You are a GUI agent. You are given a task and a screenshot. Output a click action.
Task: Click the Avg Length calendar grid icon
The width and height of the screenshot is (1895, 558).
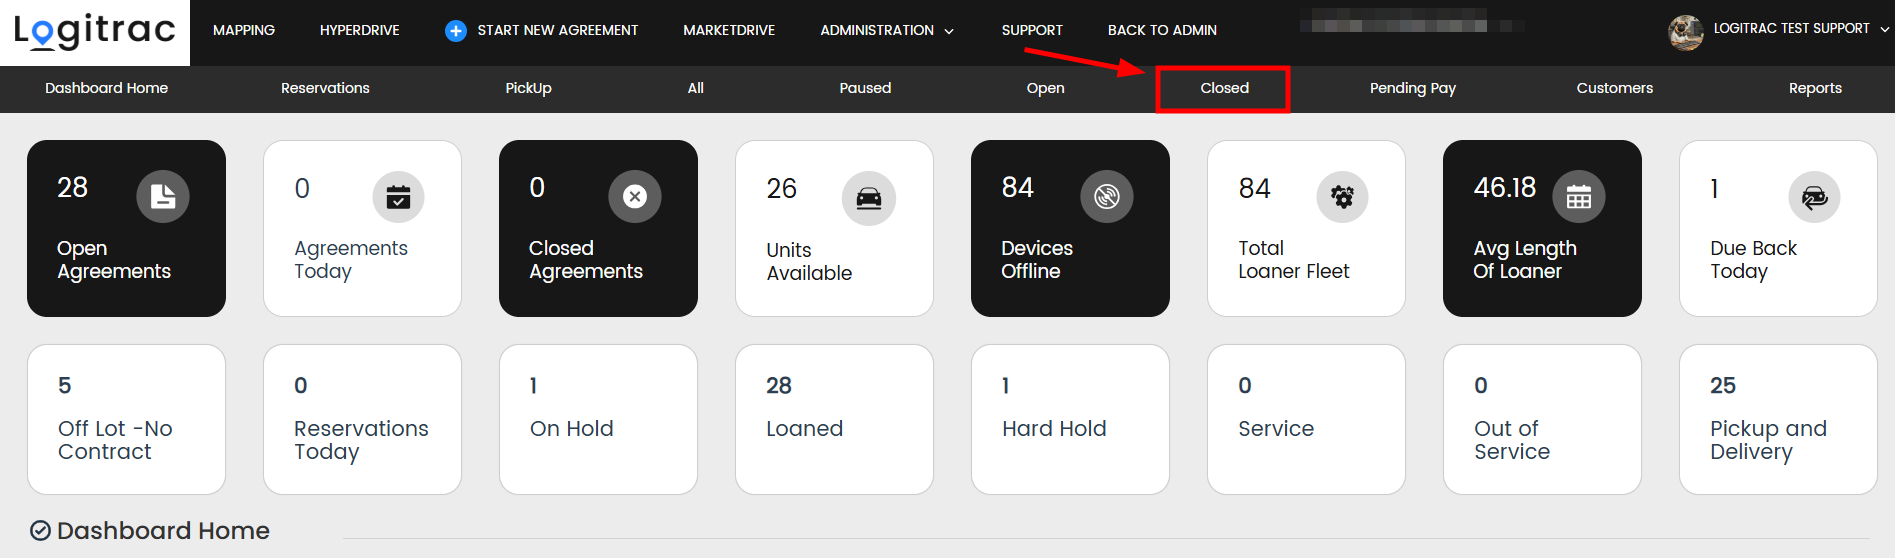click(x=1578, y=197)
